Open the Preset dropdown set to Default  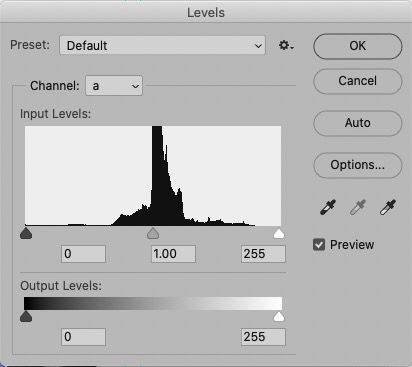click(162, 45)
